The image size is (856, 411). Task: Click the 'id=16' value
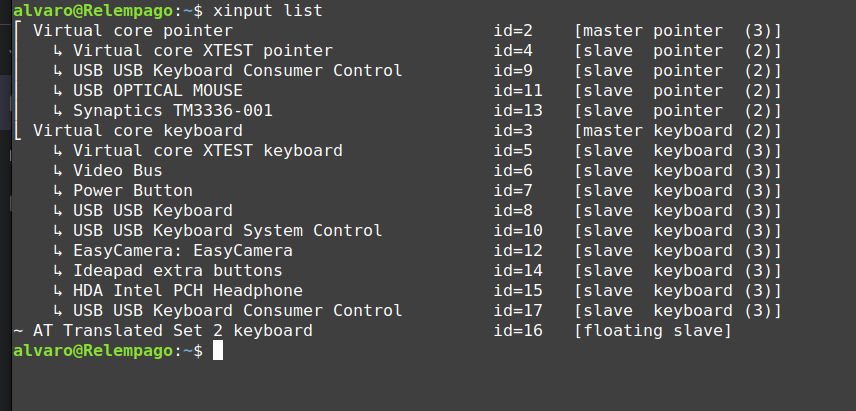pos(518,331)
